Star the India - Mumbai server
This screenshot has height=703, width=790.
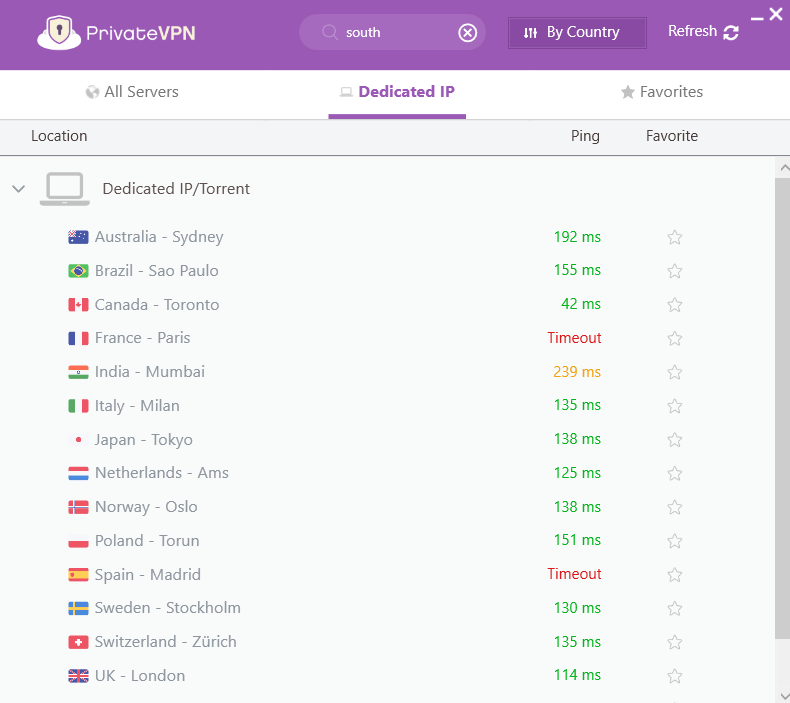pyautogui.click(x=675, y=372)
